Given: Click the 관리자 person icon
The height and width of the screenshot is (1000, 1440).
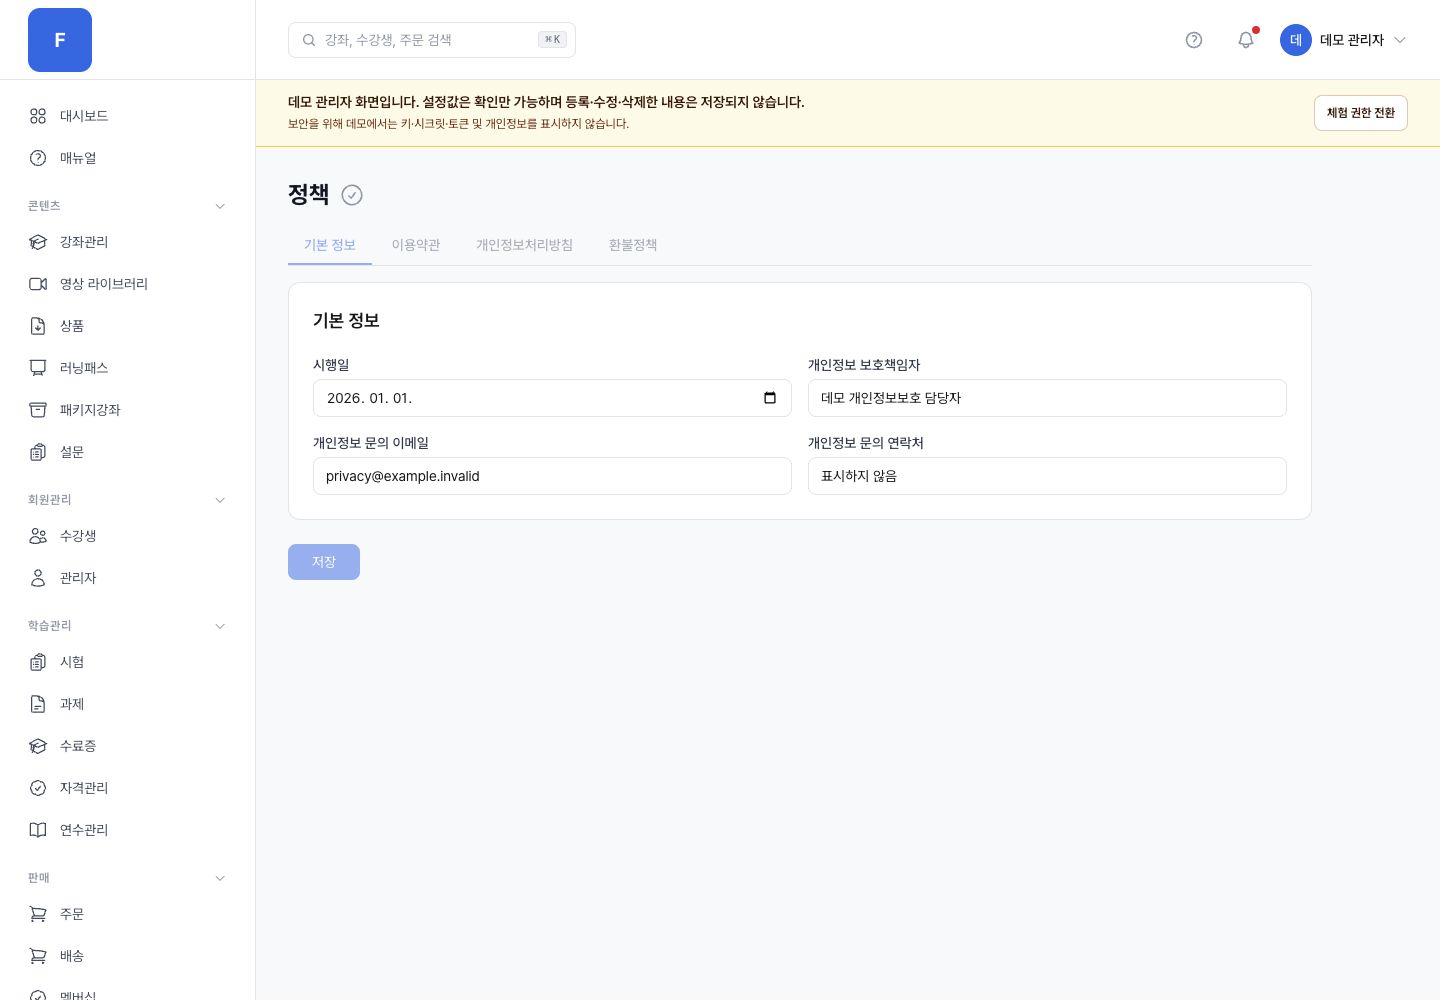Looking at the screenshot, I should [x=38, y=578].
